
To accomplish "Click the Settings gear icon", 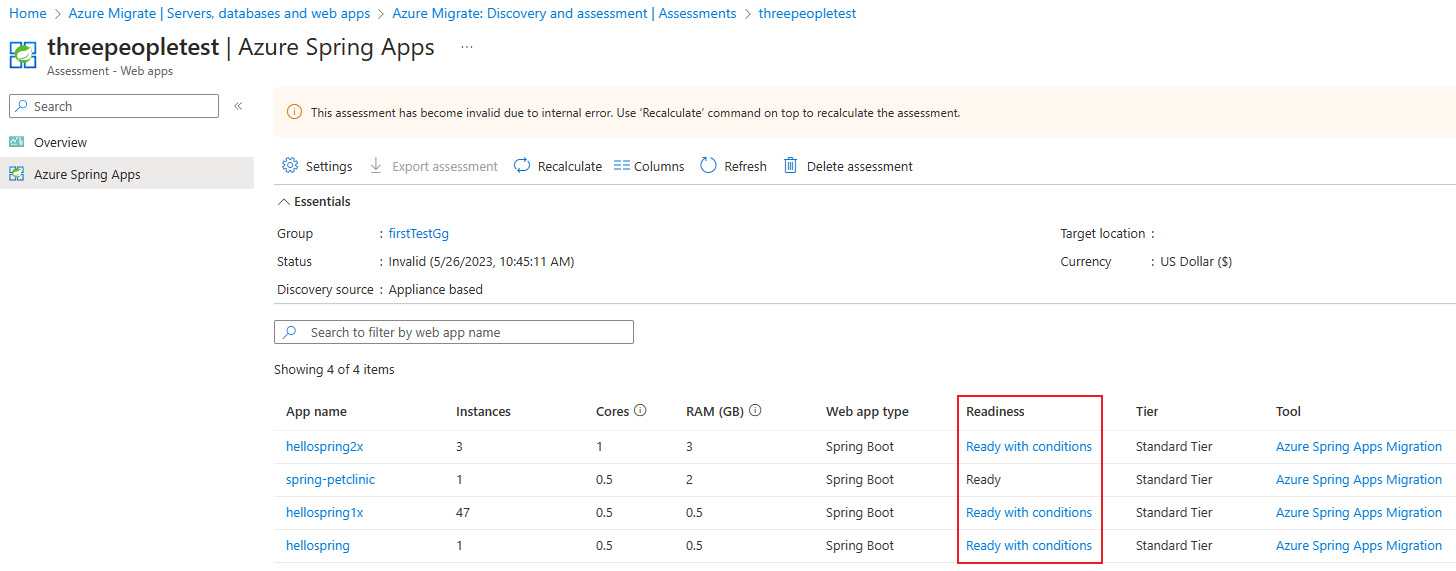I will pos(290,166).
